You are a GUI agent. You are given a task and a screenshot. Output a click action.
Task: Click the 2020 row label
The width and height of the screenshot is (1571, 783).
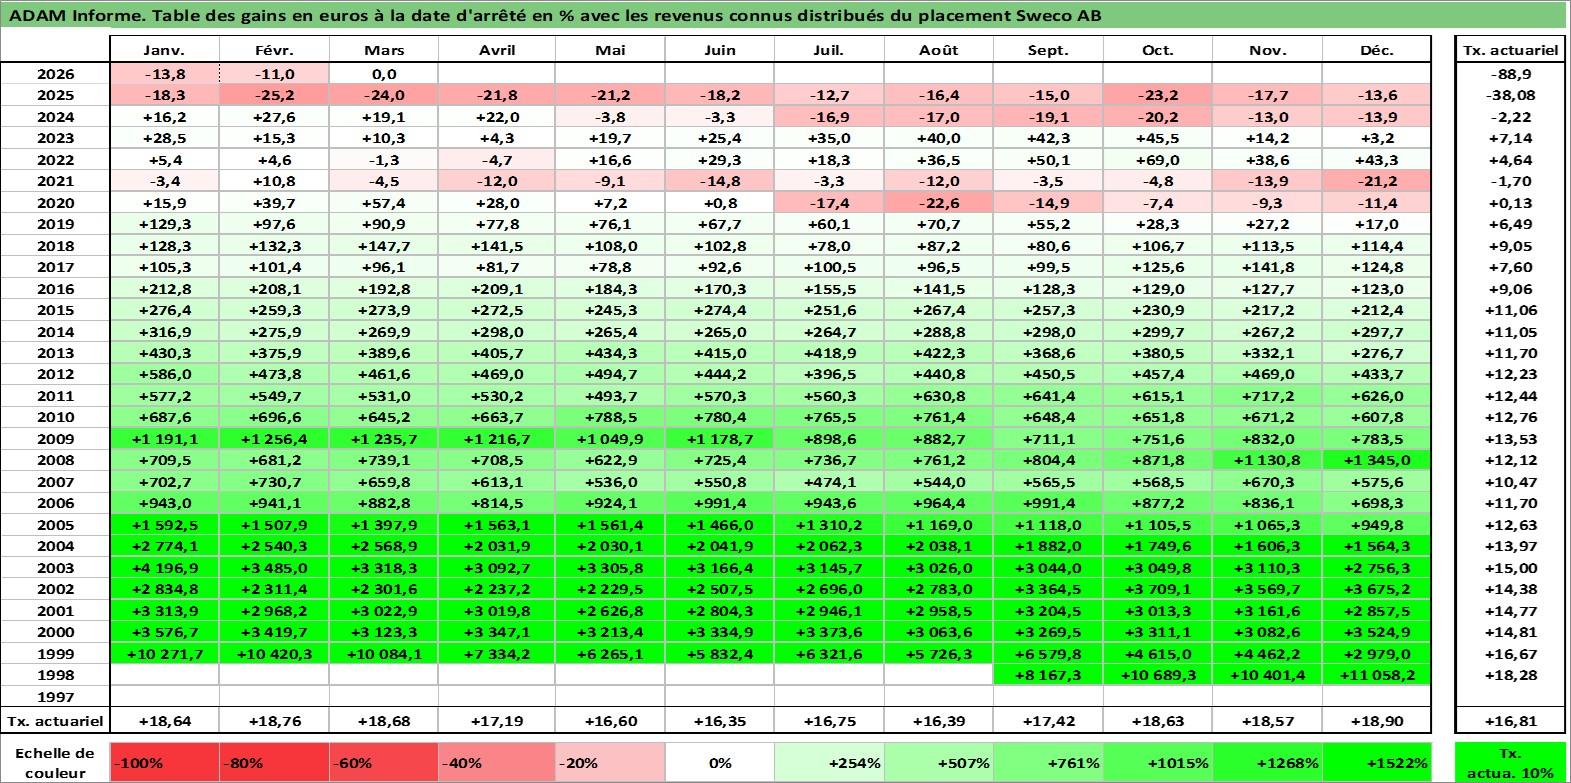[x=55, y=203]
